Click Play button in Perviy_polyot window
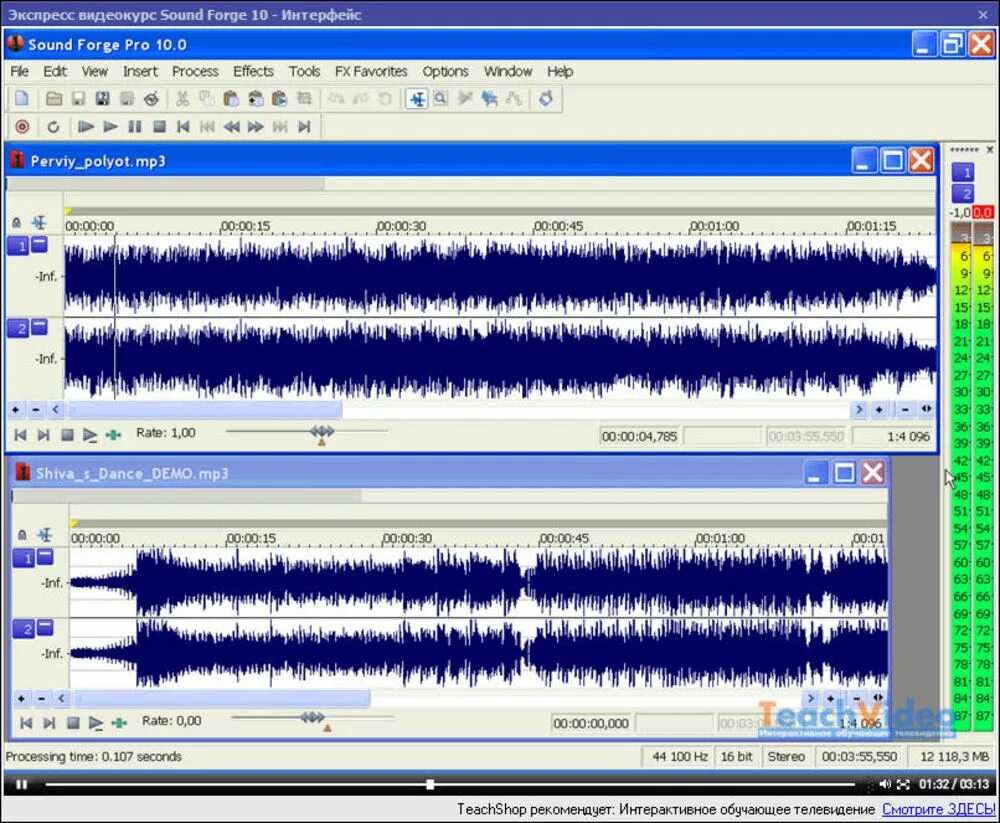Screen dimensions: 1000x823 pyautogui.click(x=90, y=435)
